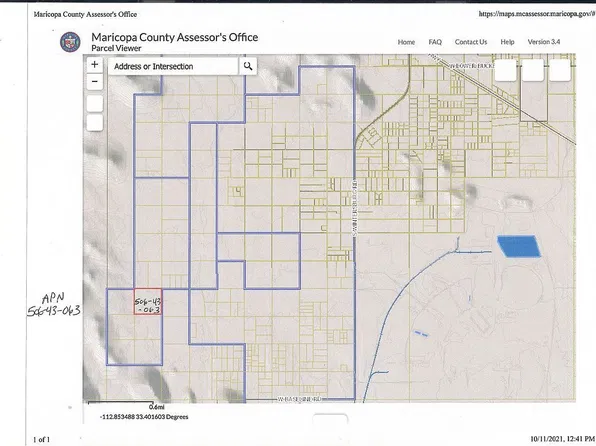Zoom in with the plus button
The width and height of the screenshot is (596, 446).
95,65
